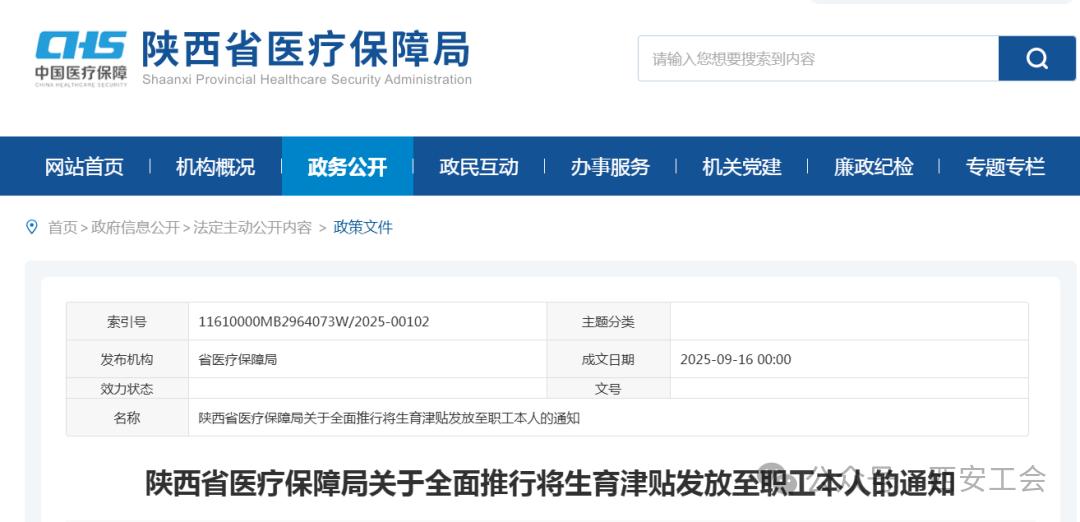1080x522 pixels.
Task: Click the CHS China Healthcare Security logo
Action: pos(81,58)
